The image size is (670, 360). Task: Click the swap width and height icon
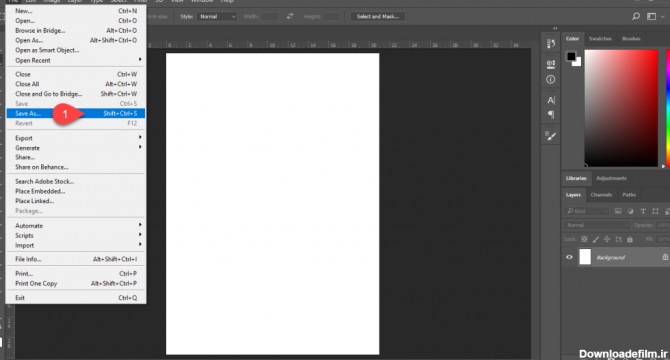(x=290, y=16)
